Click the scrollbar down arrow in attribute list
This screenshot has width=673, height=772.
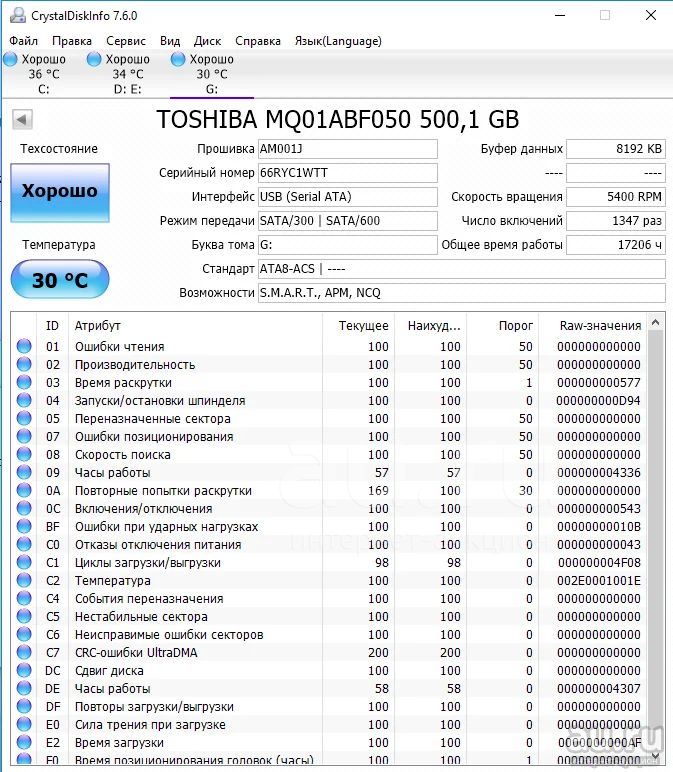655,755
